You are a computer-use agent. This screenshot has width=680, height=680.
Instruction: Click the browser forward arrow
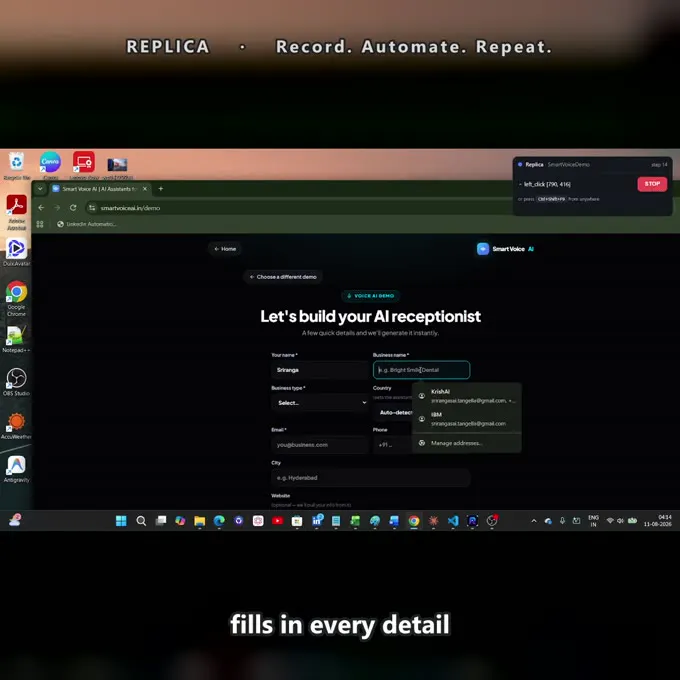(x=57, y=208)
